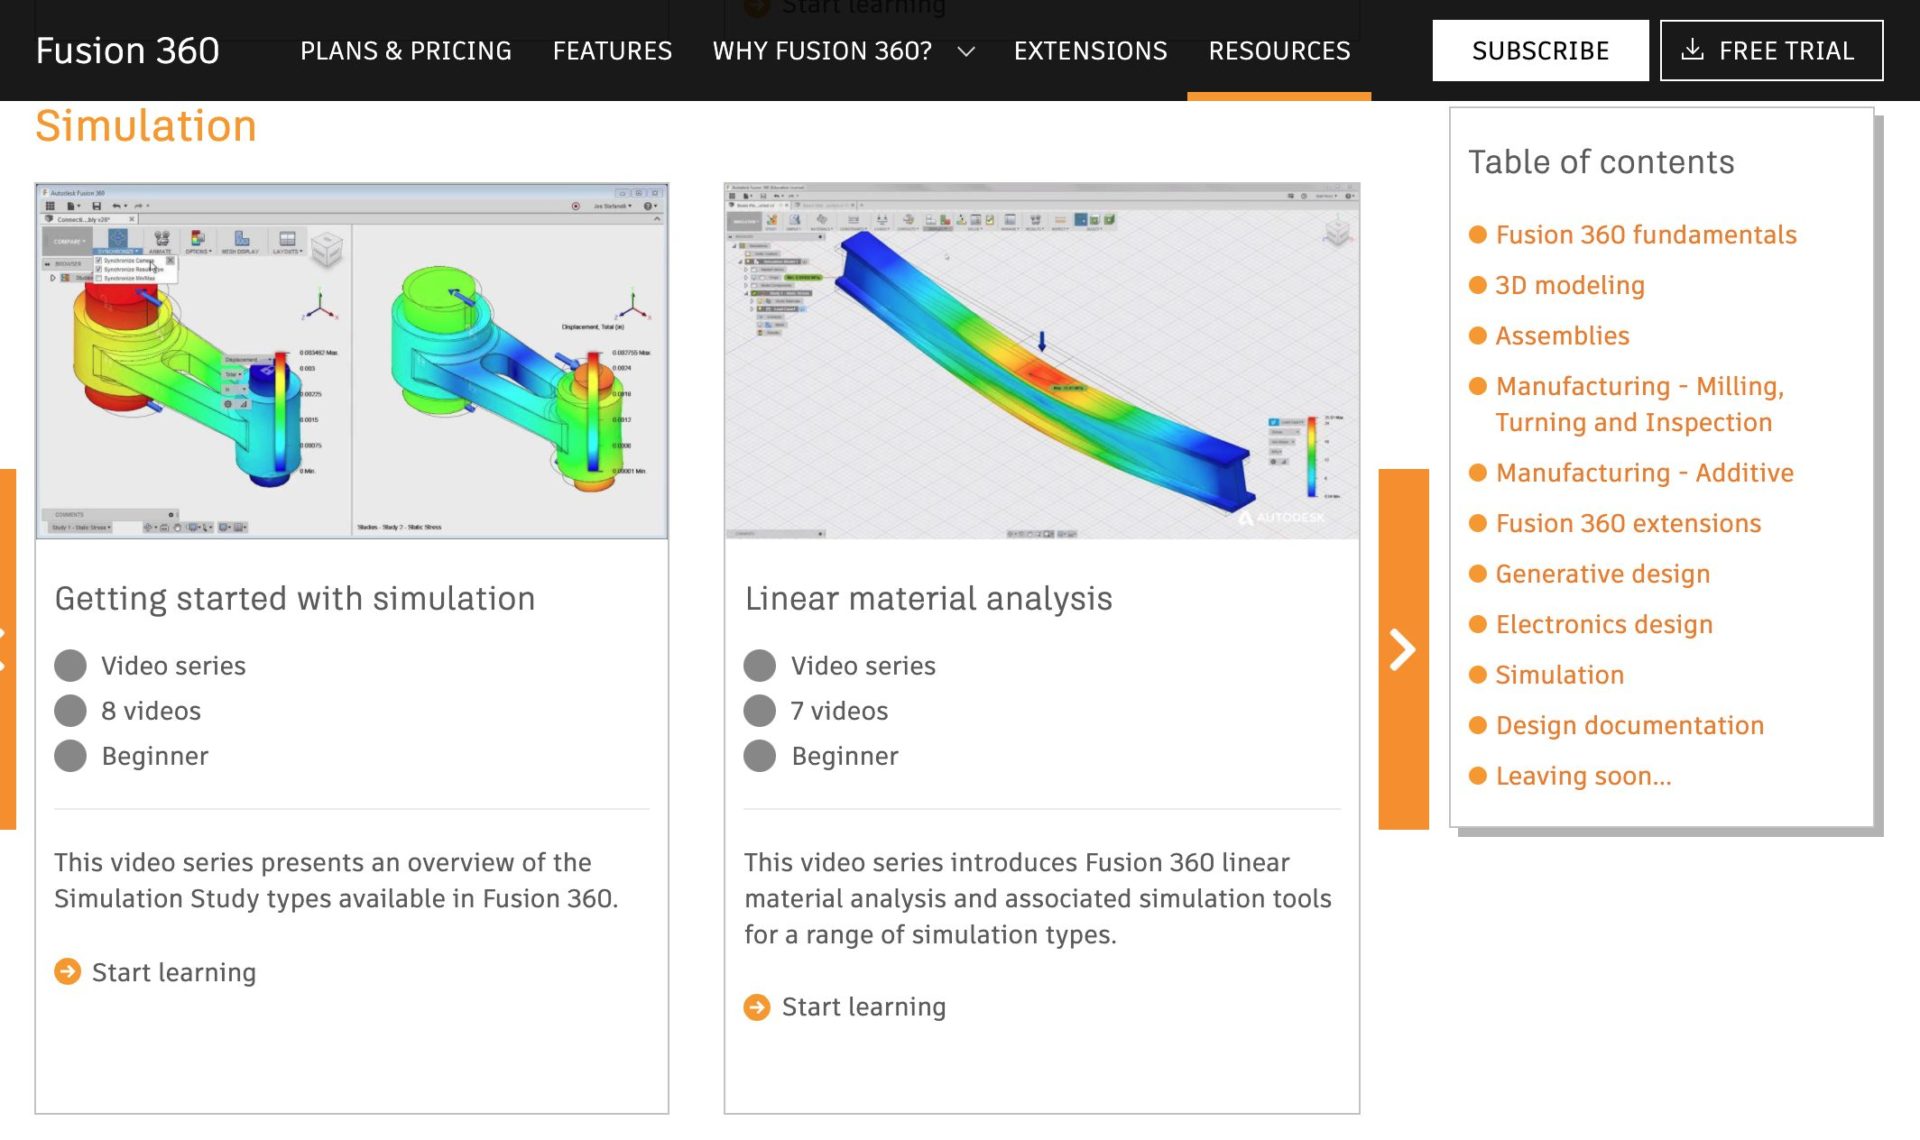Open Plans & Pricing menu item
1920x1140 pixels.
click(406, 51)
